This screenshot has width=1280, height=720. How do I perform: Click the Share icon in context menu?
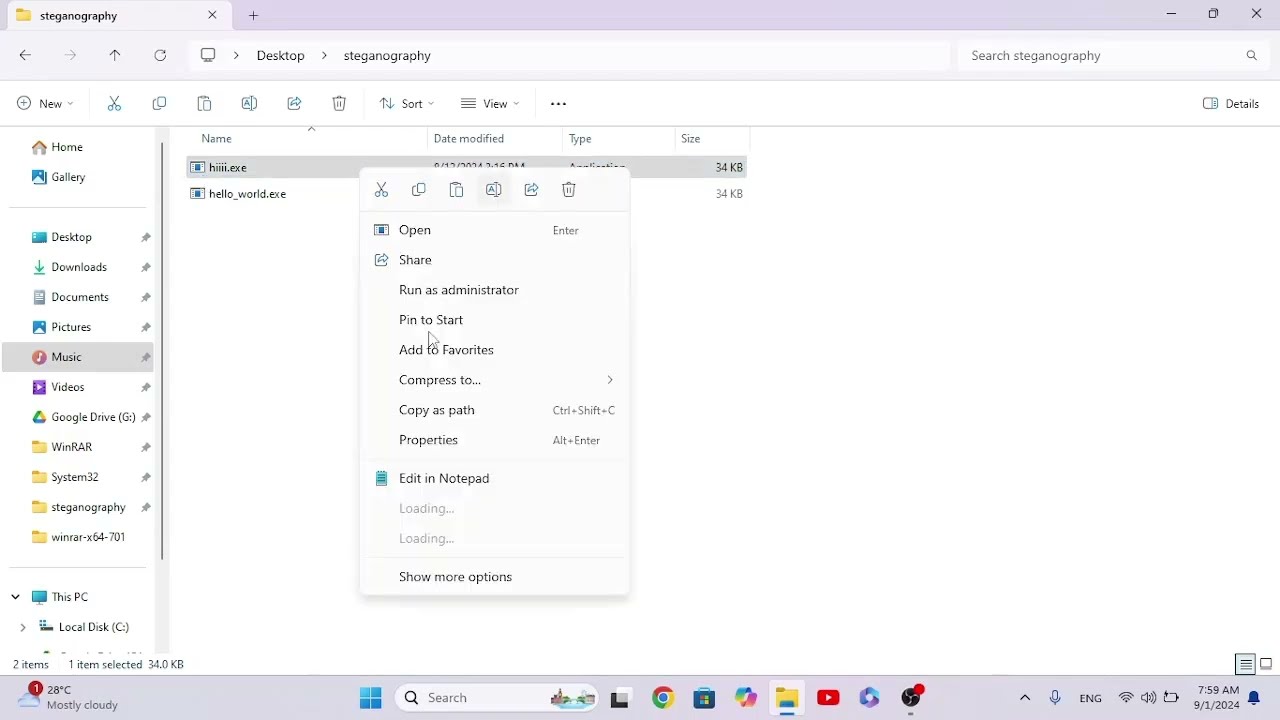click(531, 190)
